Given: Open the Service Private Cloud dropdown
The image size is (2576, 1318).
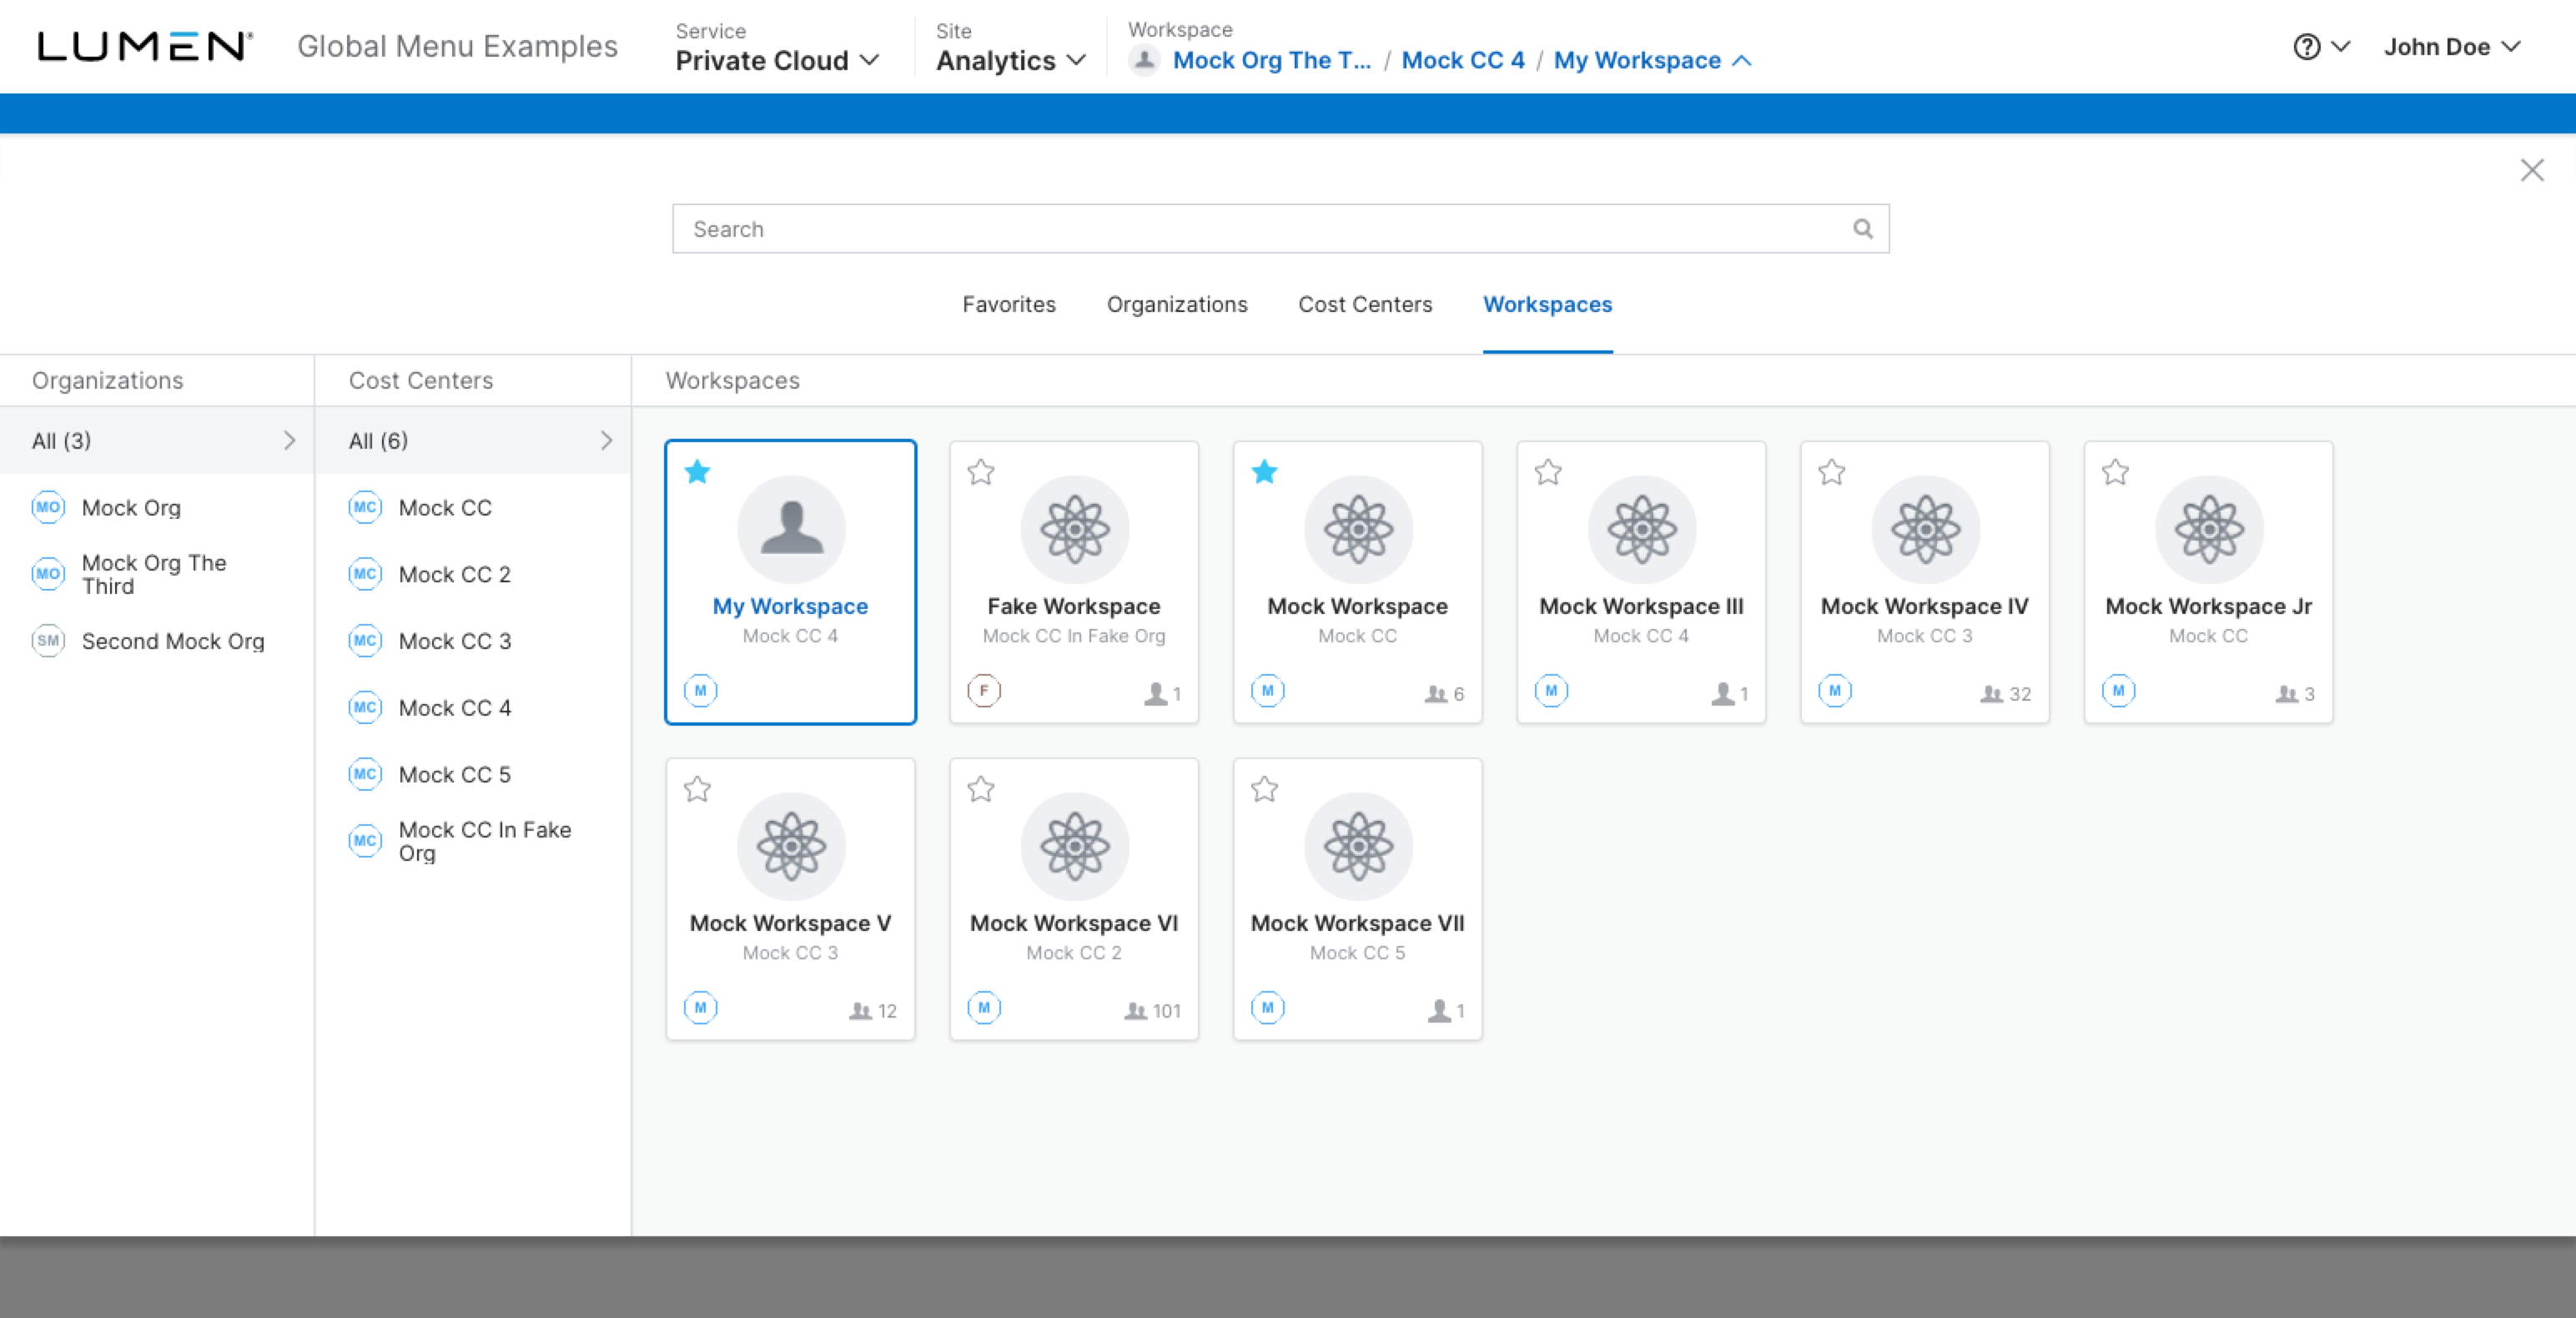Looking at the screenshot, I should [x=778, y=59].
